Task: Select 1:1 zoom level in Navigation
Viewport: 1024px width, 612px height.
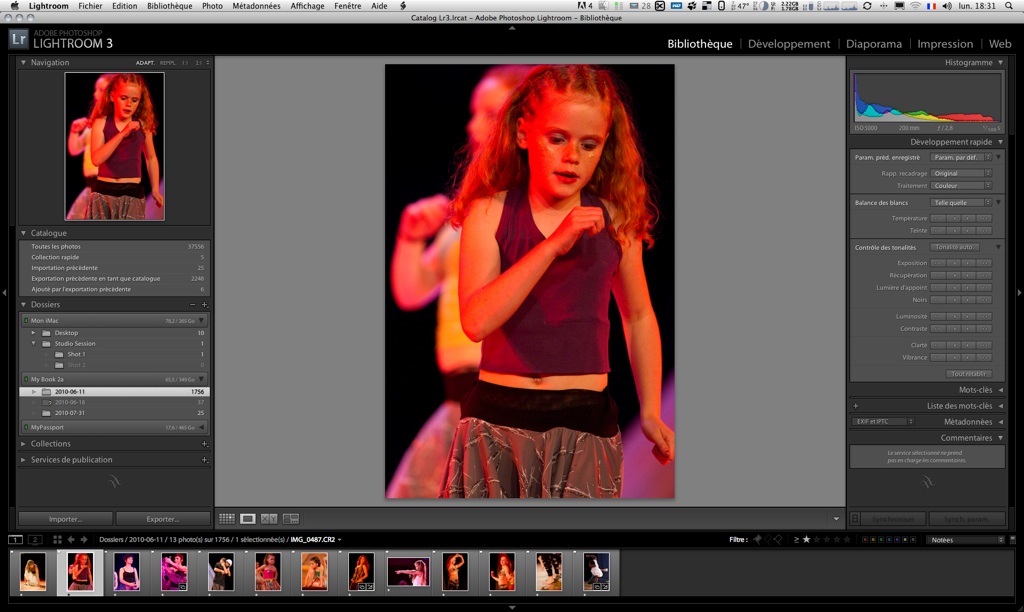Action: [x=185, y=63]
